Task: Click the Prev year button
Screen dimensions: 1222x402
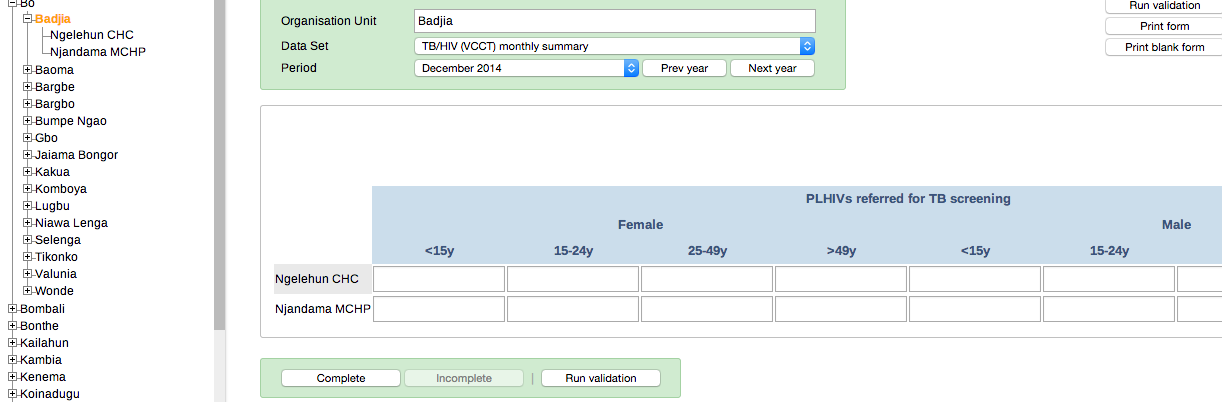Action: point(684,68)
